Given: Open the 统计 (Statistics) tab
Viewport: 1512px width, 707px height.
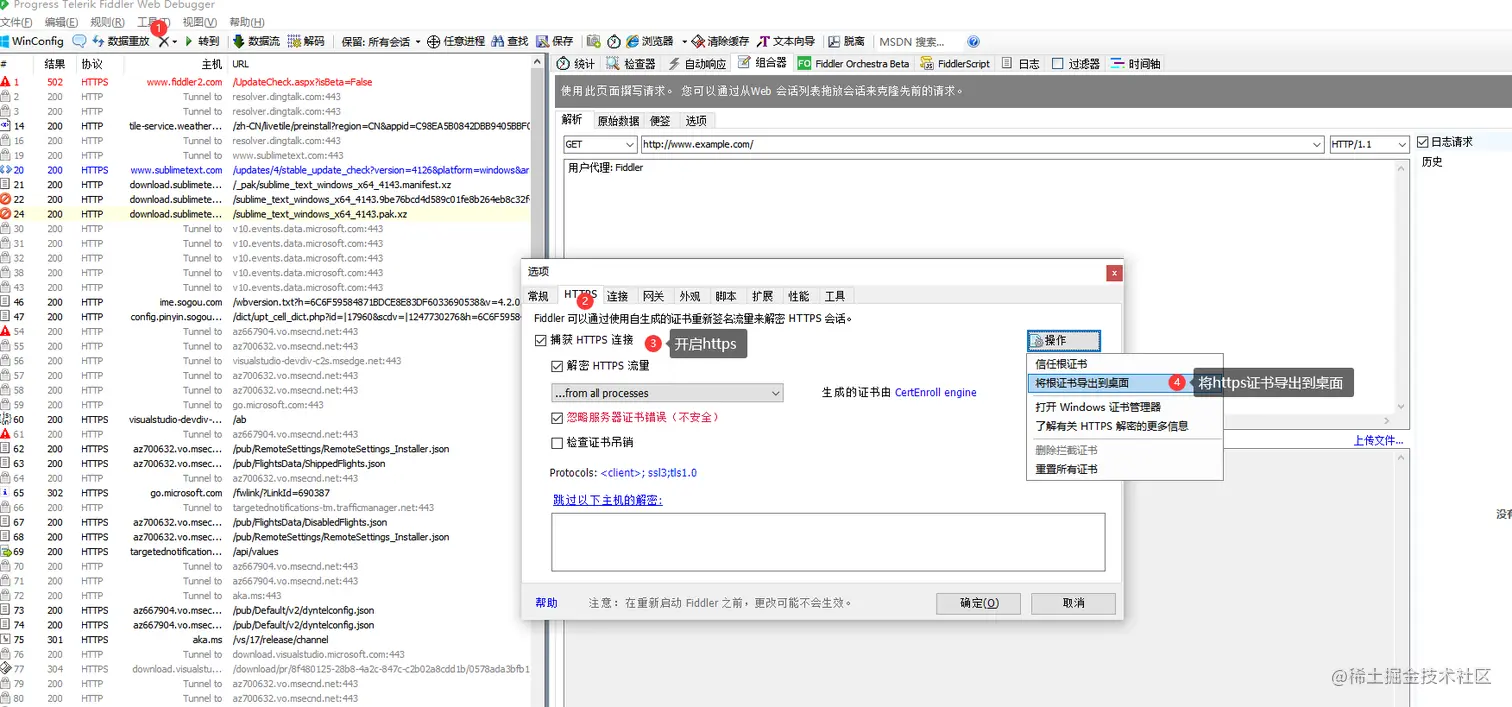Looking at the screenshot, I should click(x=576, y=63).
